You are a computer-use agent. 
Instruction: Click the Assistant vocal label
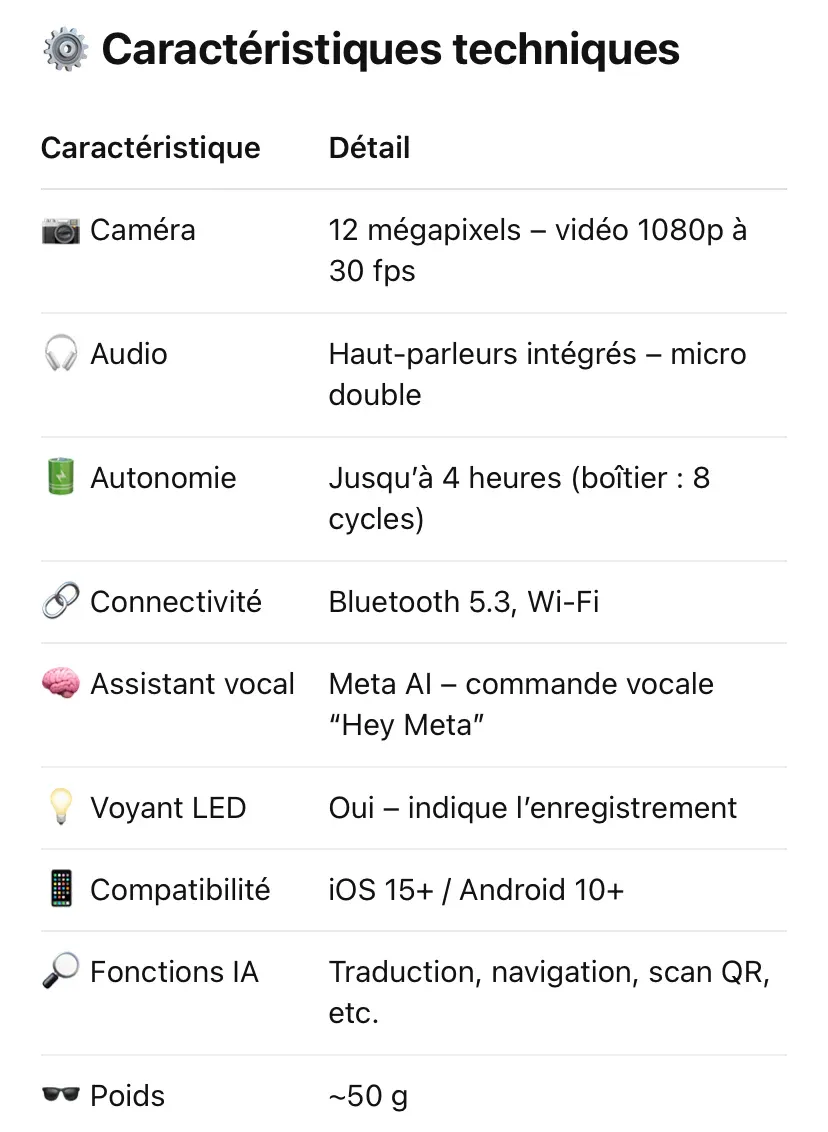click(x=192, y=685)
